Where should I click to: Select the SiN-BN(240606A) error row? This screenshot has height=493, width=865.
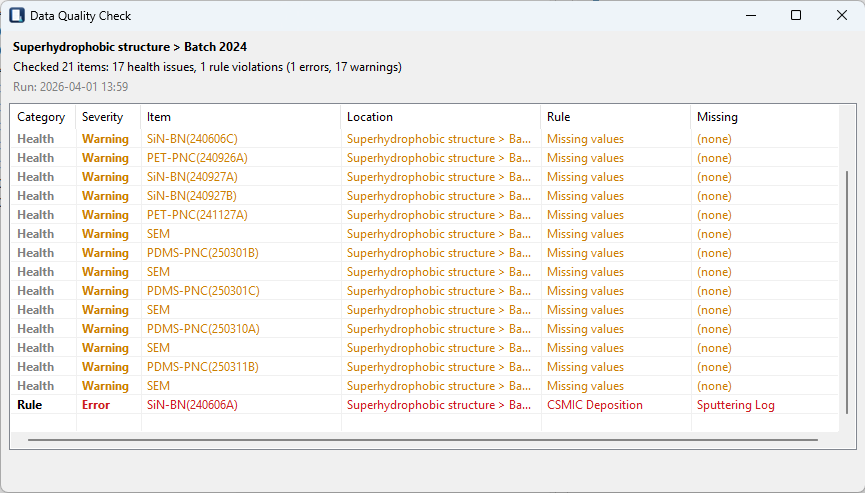click(x=192, y=405)
